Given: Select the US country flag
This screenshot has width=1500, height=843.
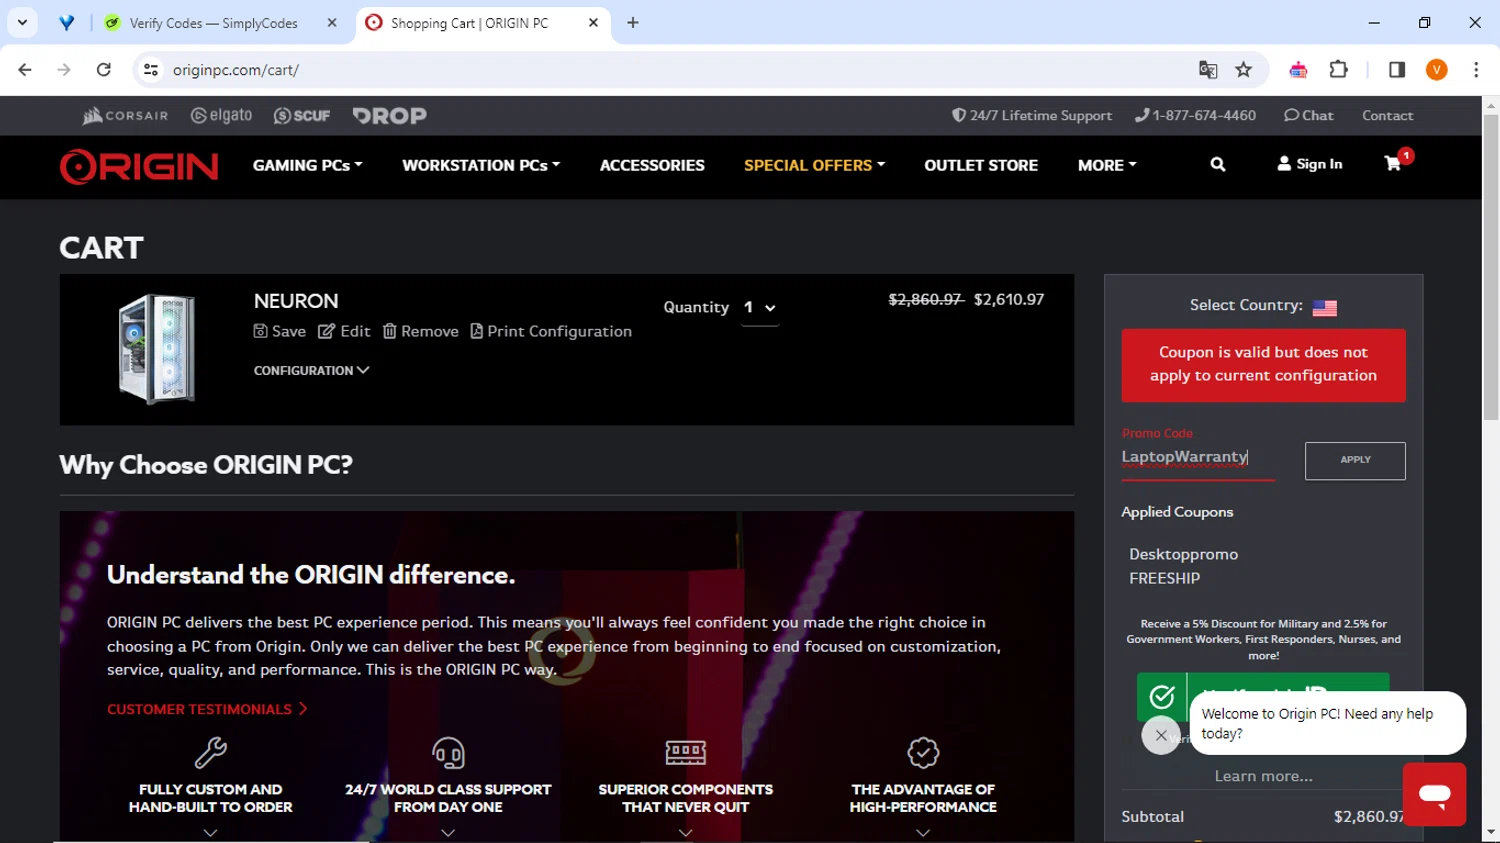Looking at the screenshot, I should click(1324, 308).
